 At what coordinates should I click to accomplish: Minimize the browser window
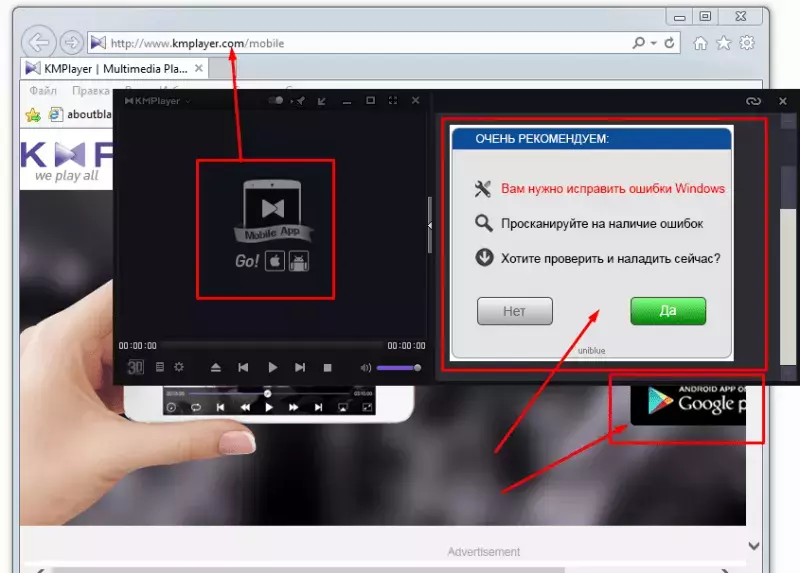679,17
